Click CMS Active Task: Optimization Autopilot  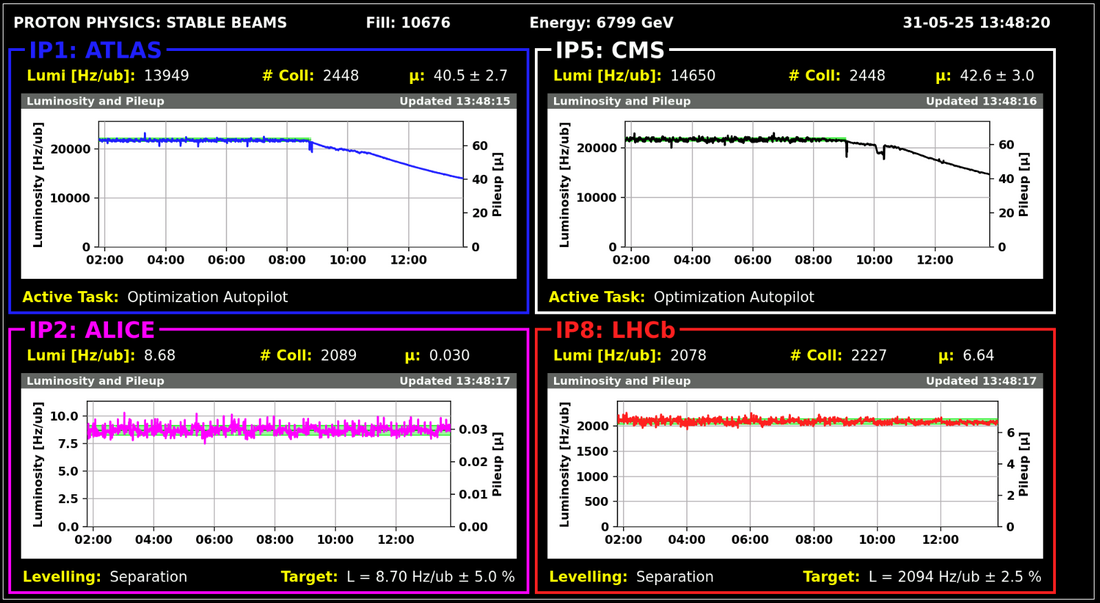pos(682,297)
